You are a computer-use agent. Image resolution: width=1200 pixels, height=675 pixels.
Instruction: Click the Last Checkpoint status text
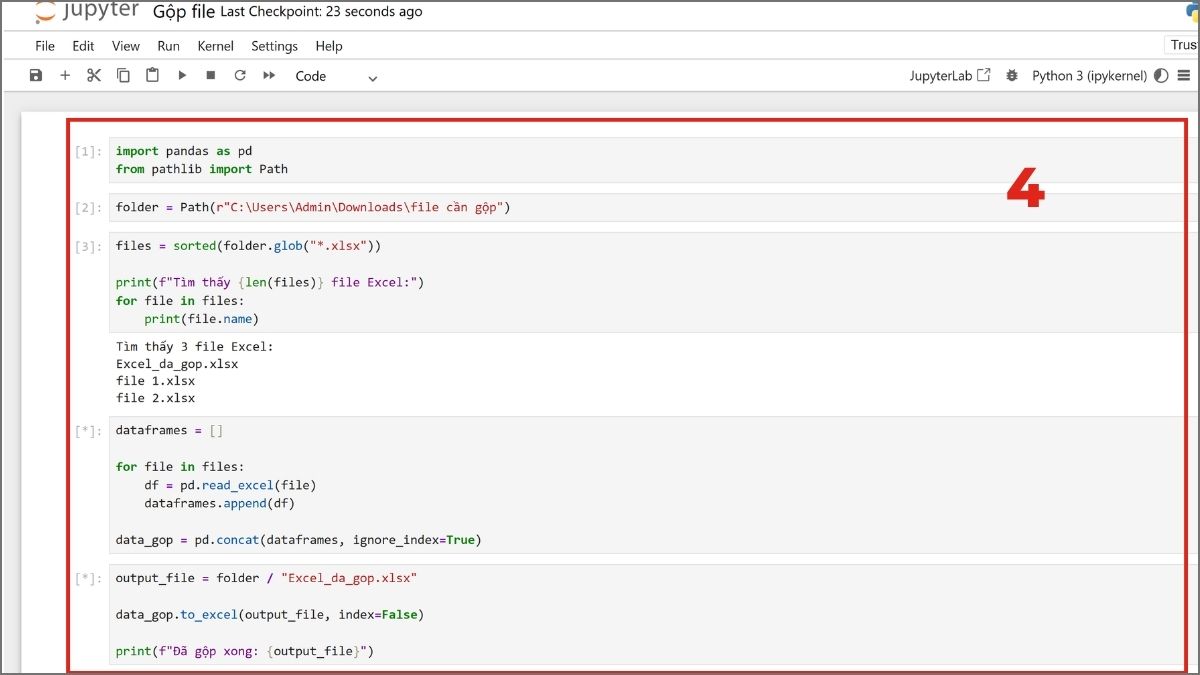pyautogui.click(x=321, y=12)
